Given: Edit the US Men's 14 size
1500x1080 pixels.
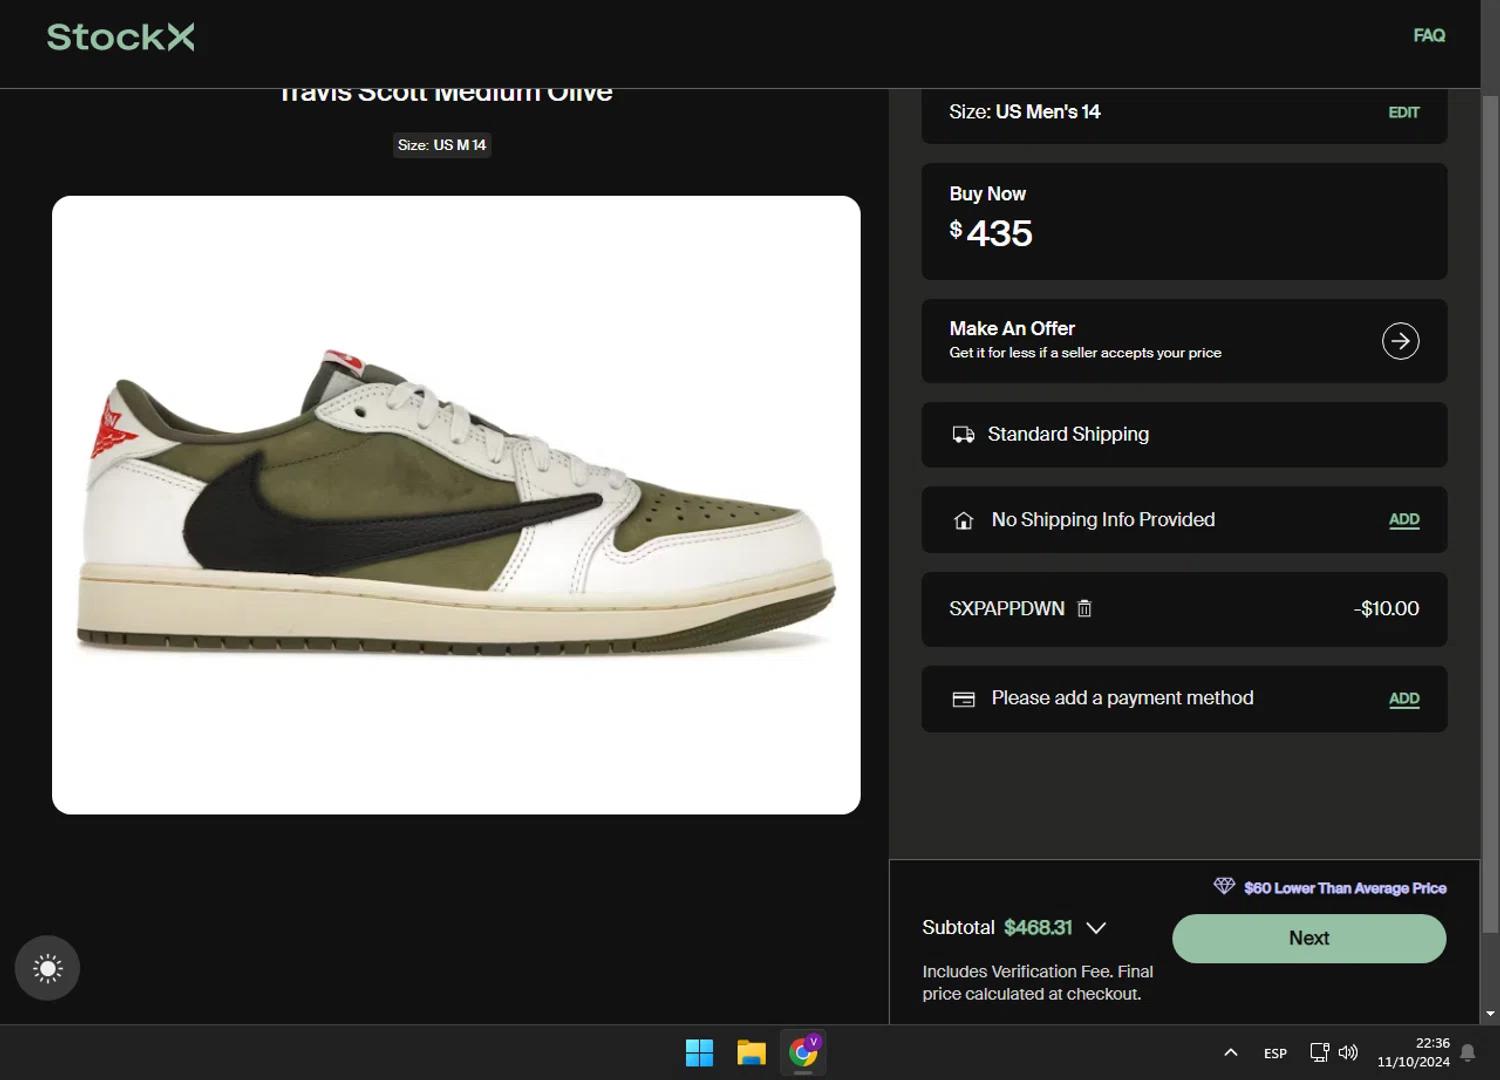Looking at the screenshot, I should pos(1403,113).
